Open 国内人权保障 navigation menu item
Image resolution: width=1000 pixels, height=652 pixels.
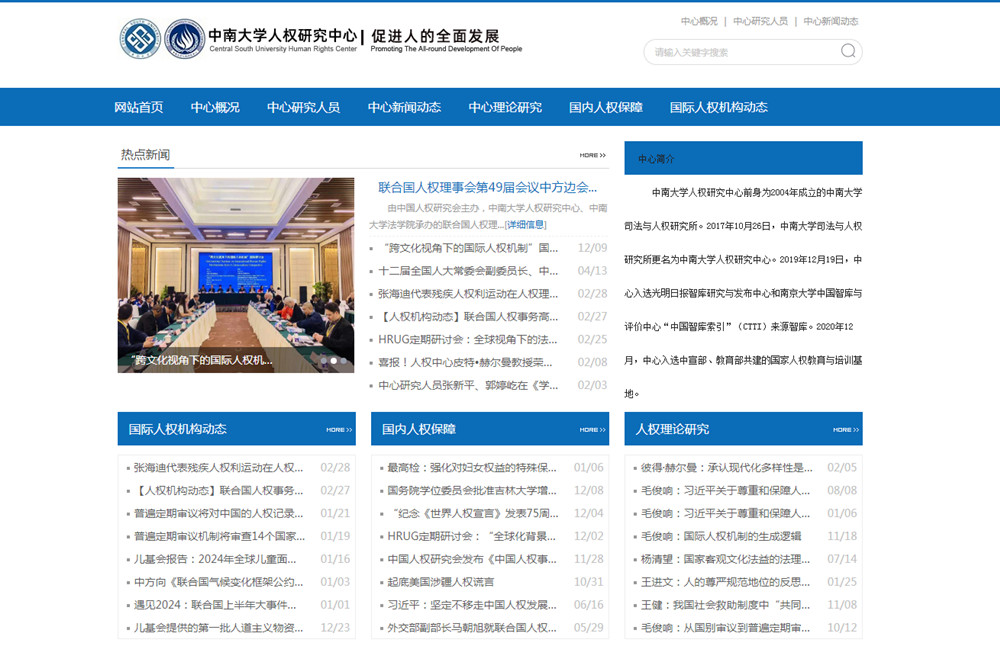click(x=606, y=107)
